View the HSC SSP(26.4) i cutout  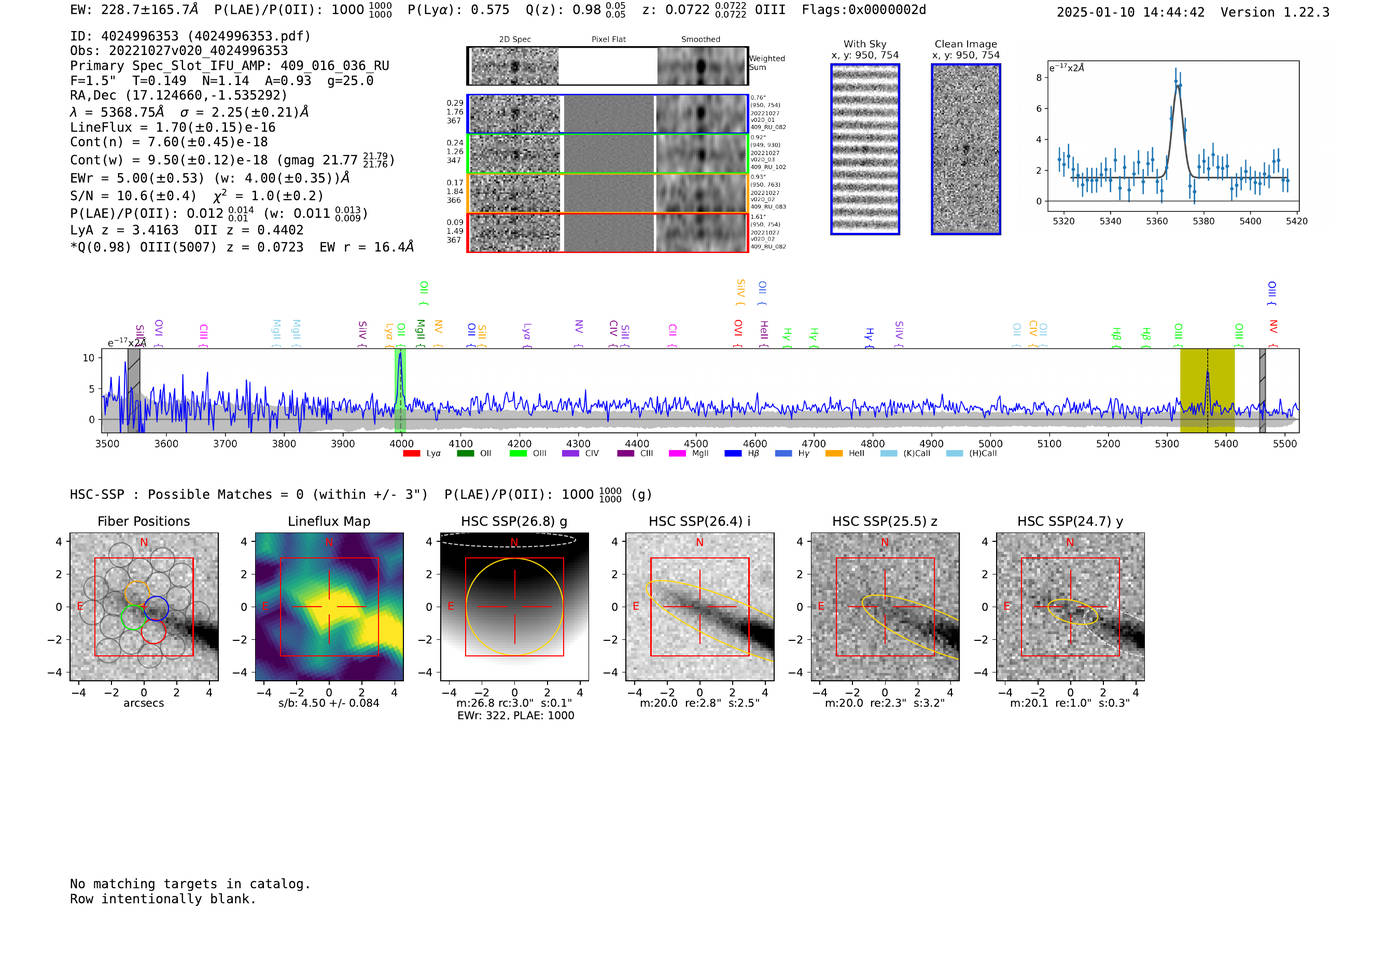coord(700,607)
